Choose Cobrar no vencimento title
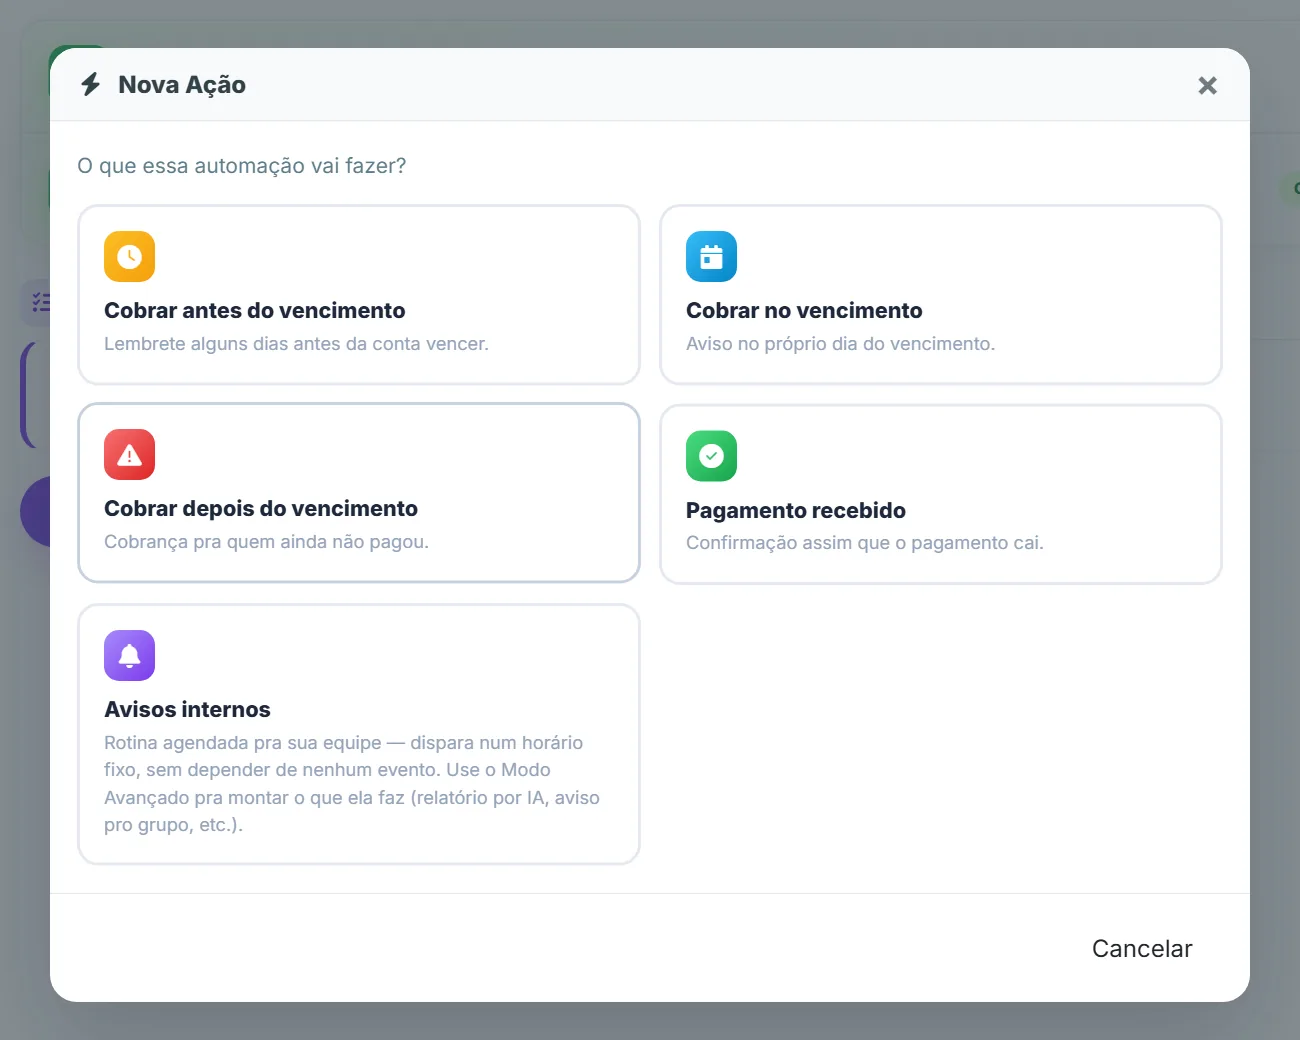The width and height of the screenshot is (1300, 1040). pyautogui.click(x=804, y=310)
